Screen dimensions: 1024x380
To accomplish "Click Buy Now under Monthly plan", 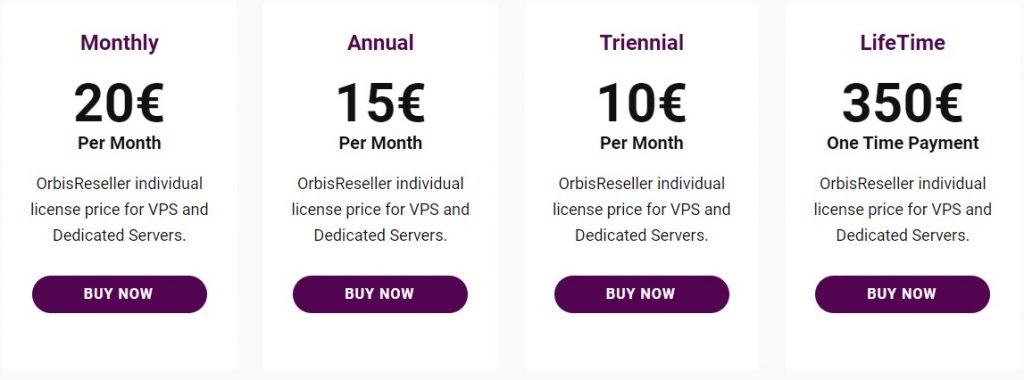I will [120, 294].
